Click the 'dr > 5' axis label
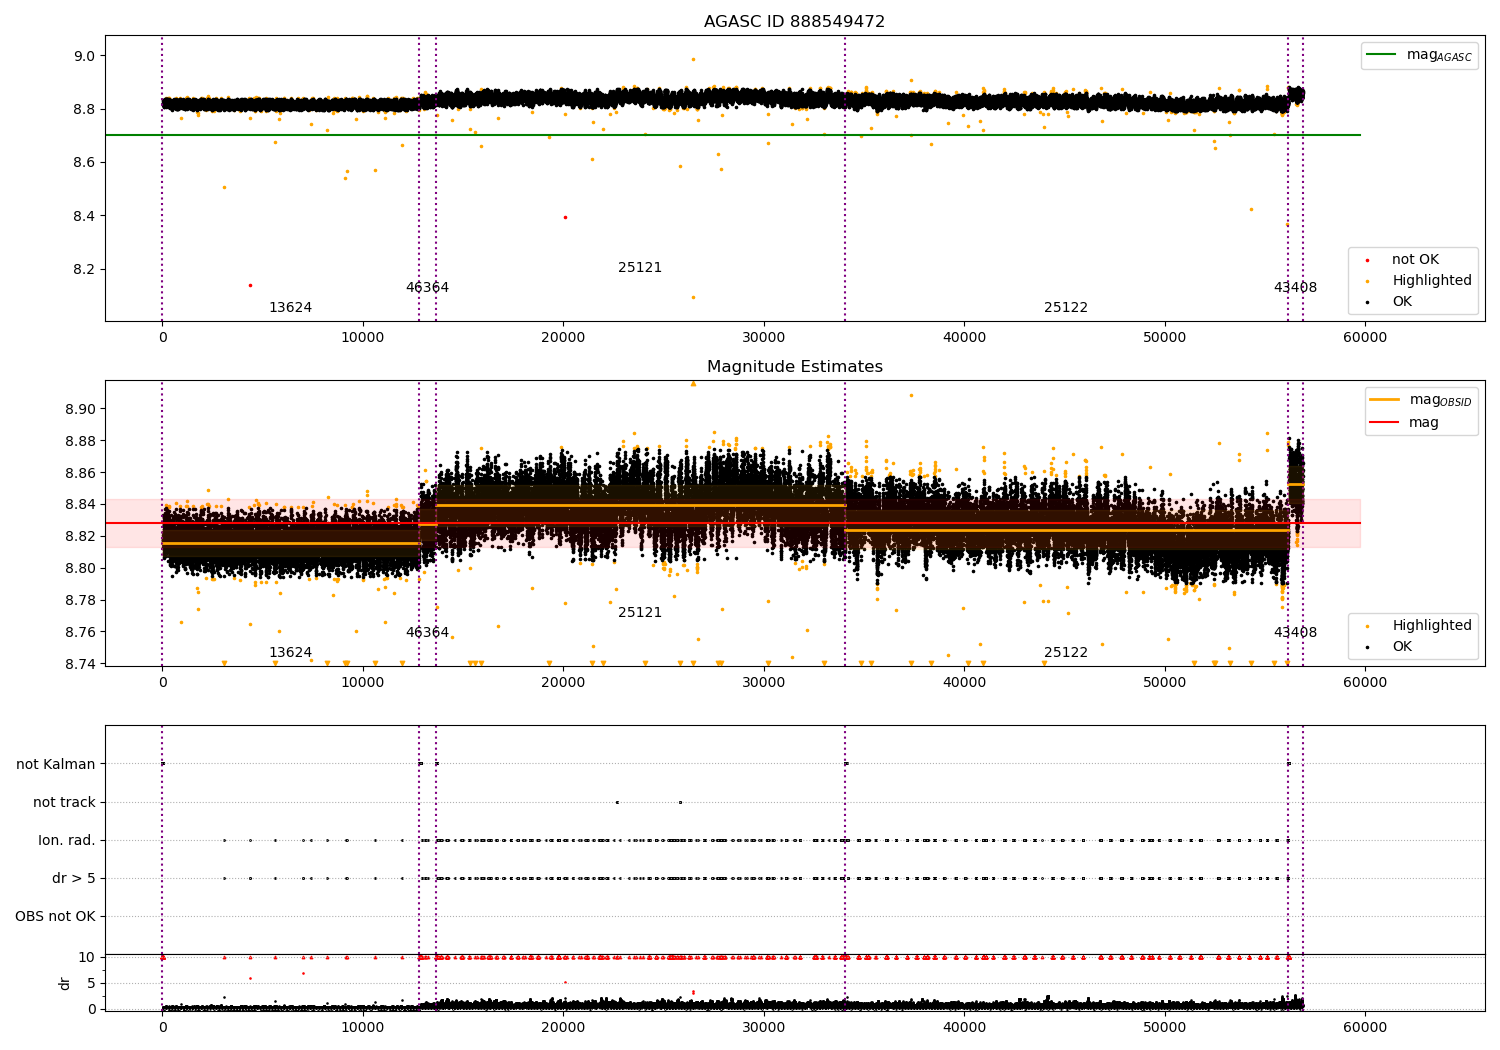 (x=74, y=879)
